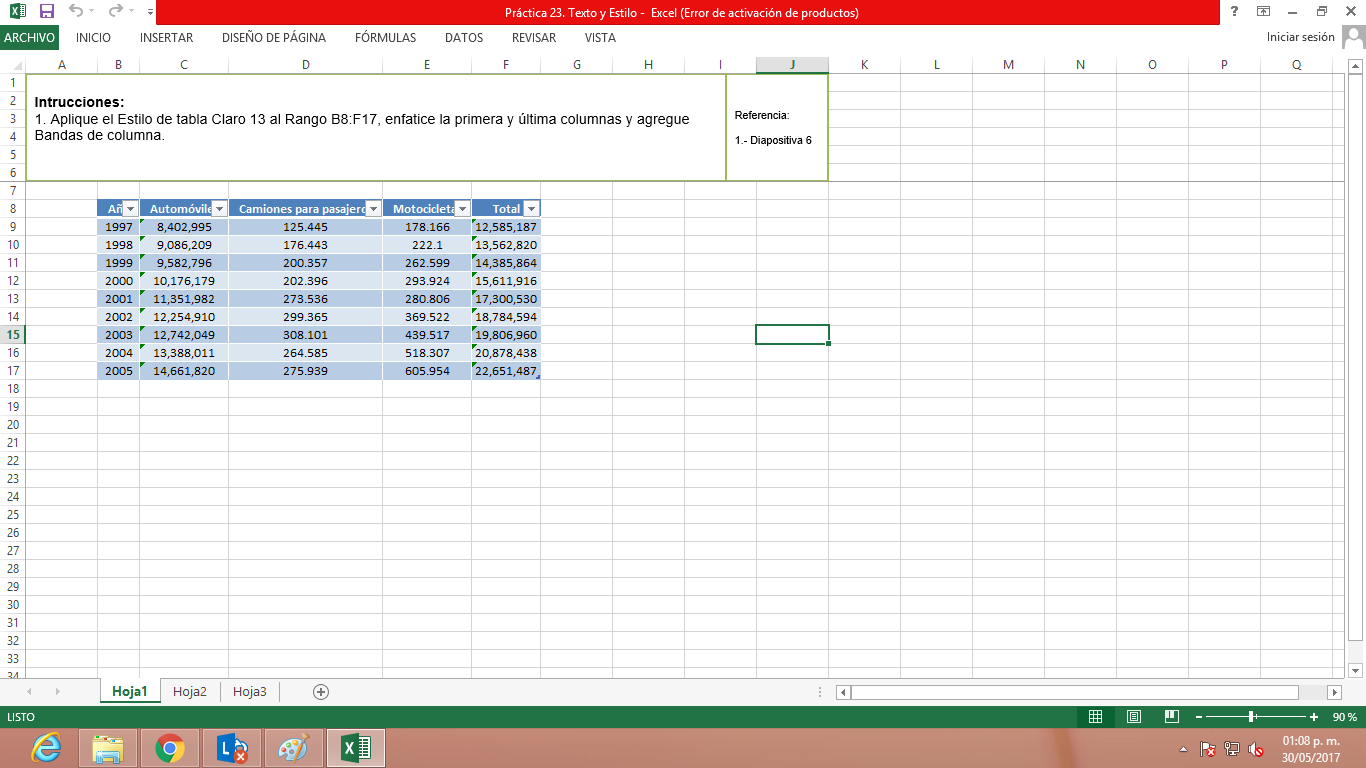Image resolution: width=1366 pixels, height=768 pixels.
Task: Select column K header
Action: click(x=864, y=65)
